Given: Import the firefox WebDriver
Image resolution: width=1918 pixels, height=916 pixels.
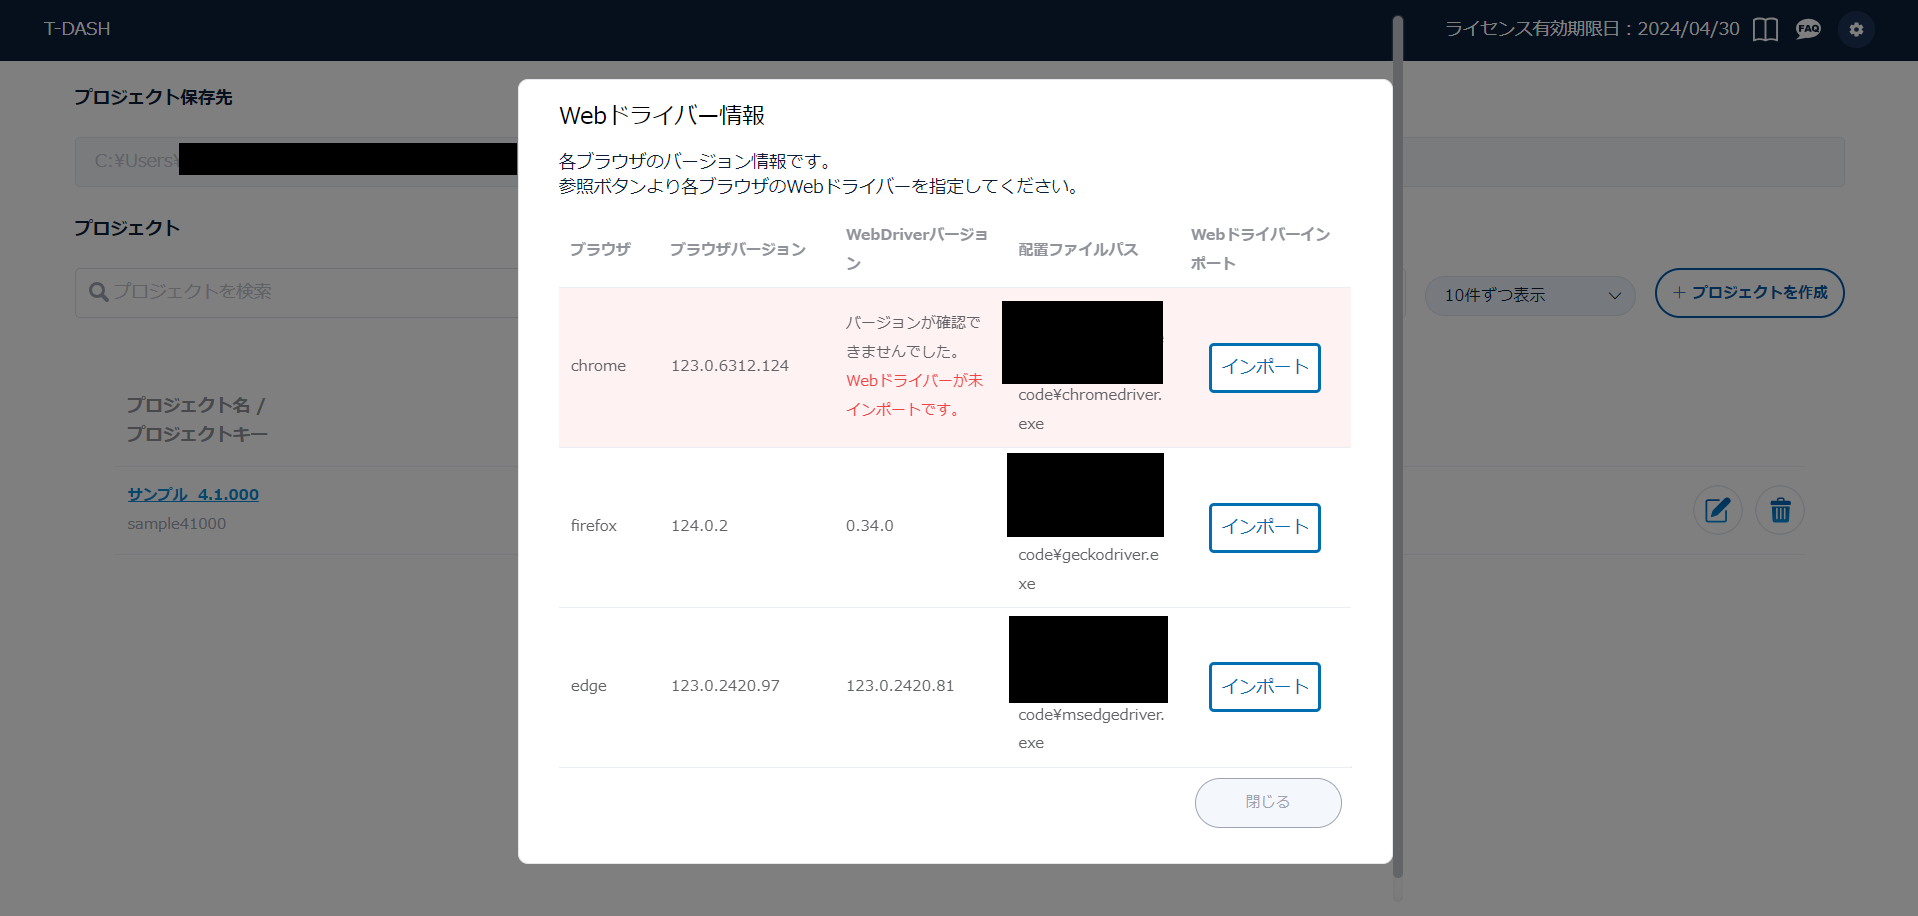Looking at the screenshot, I should [1264, 528].
